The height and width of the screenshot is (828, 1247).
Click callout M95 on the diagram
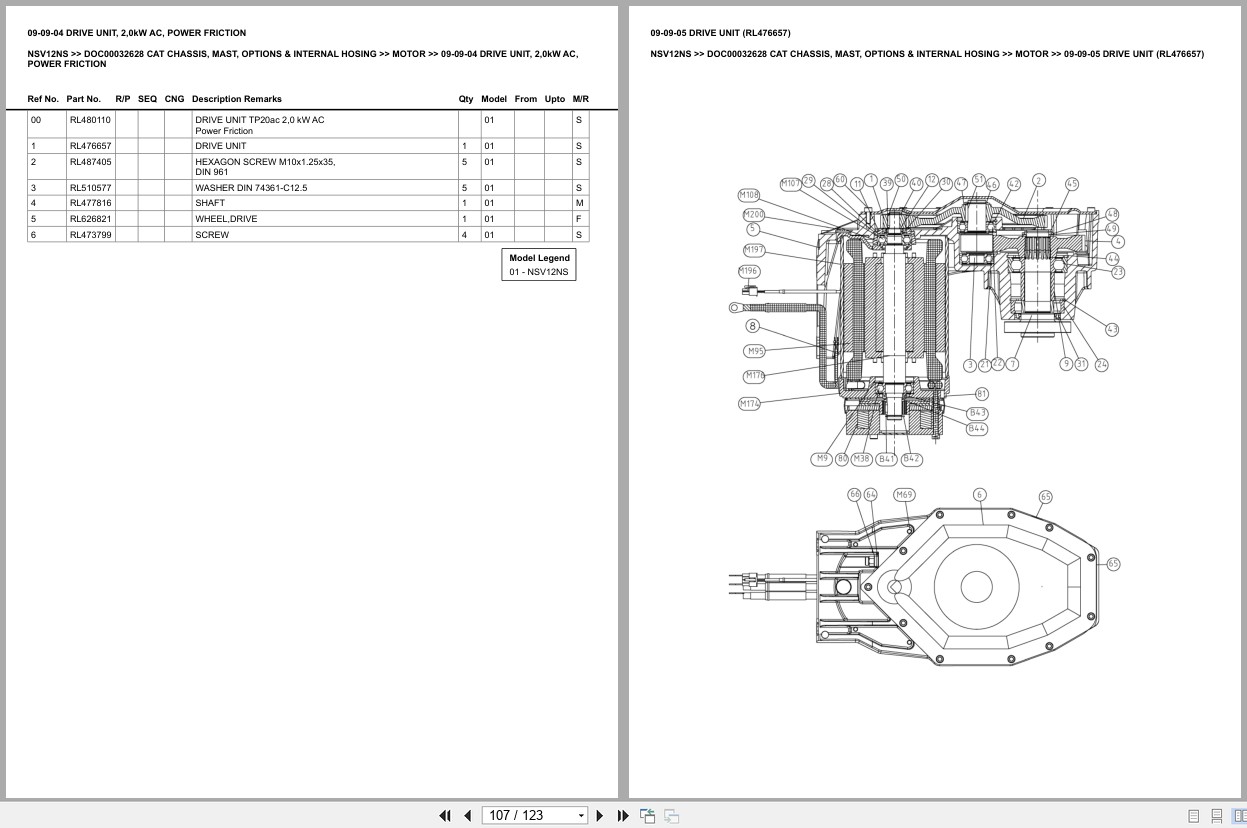pos(756,351)
